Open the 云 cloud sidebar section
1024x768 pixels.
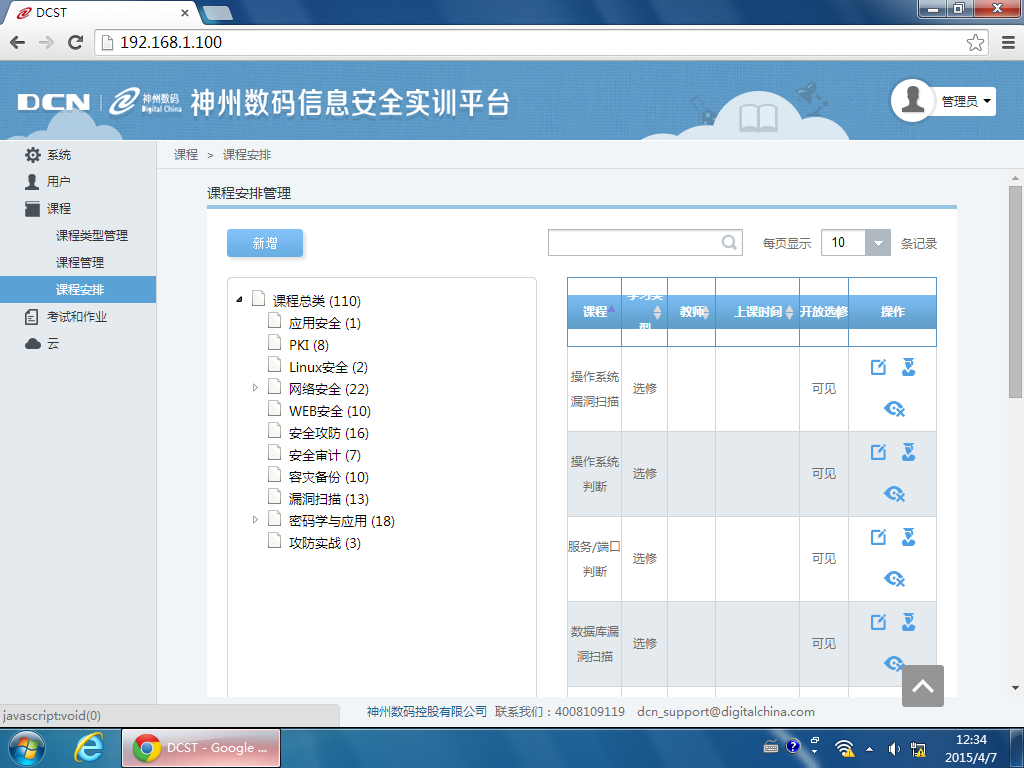42,344
